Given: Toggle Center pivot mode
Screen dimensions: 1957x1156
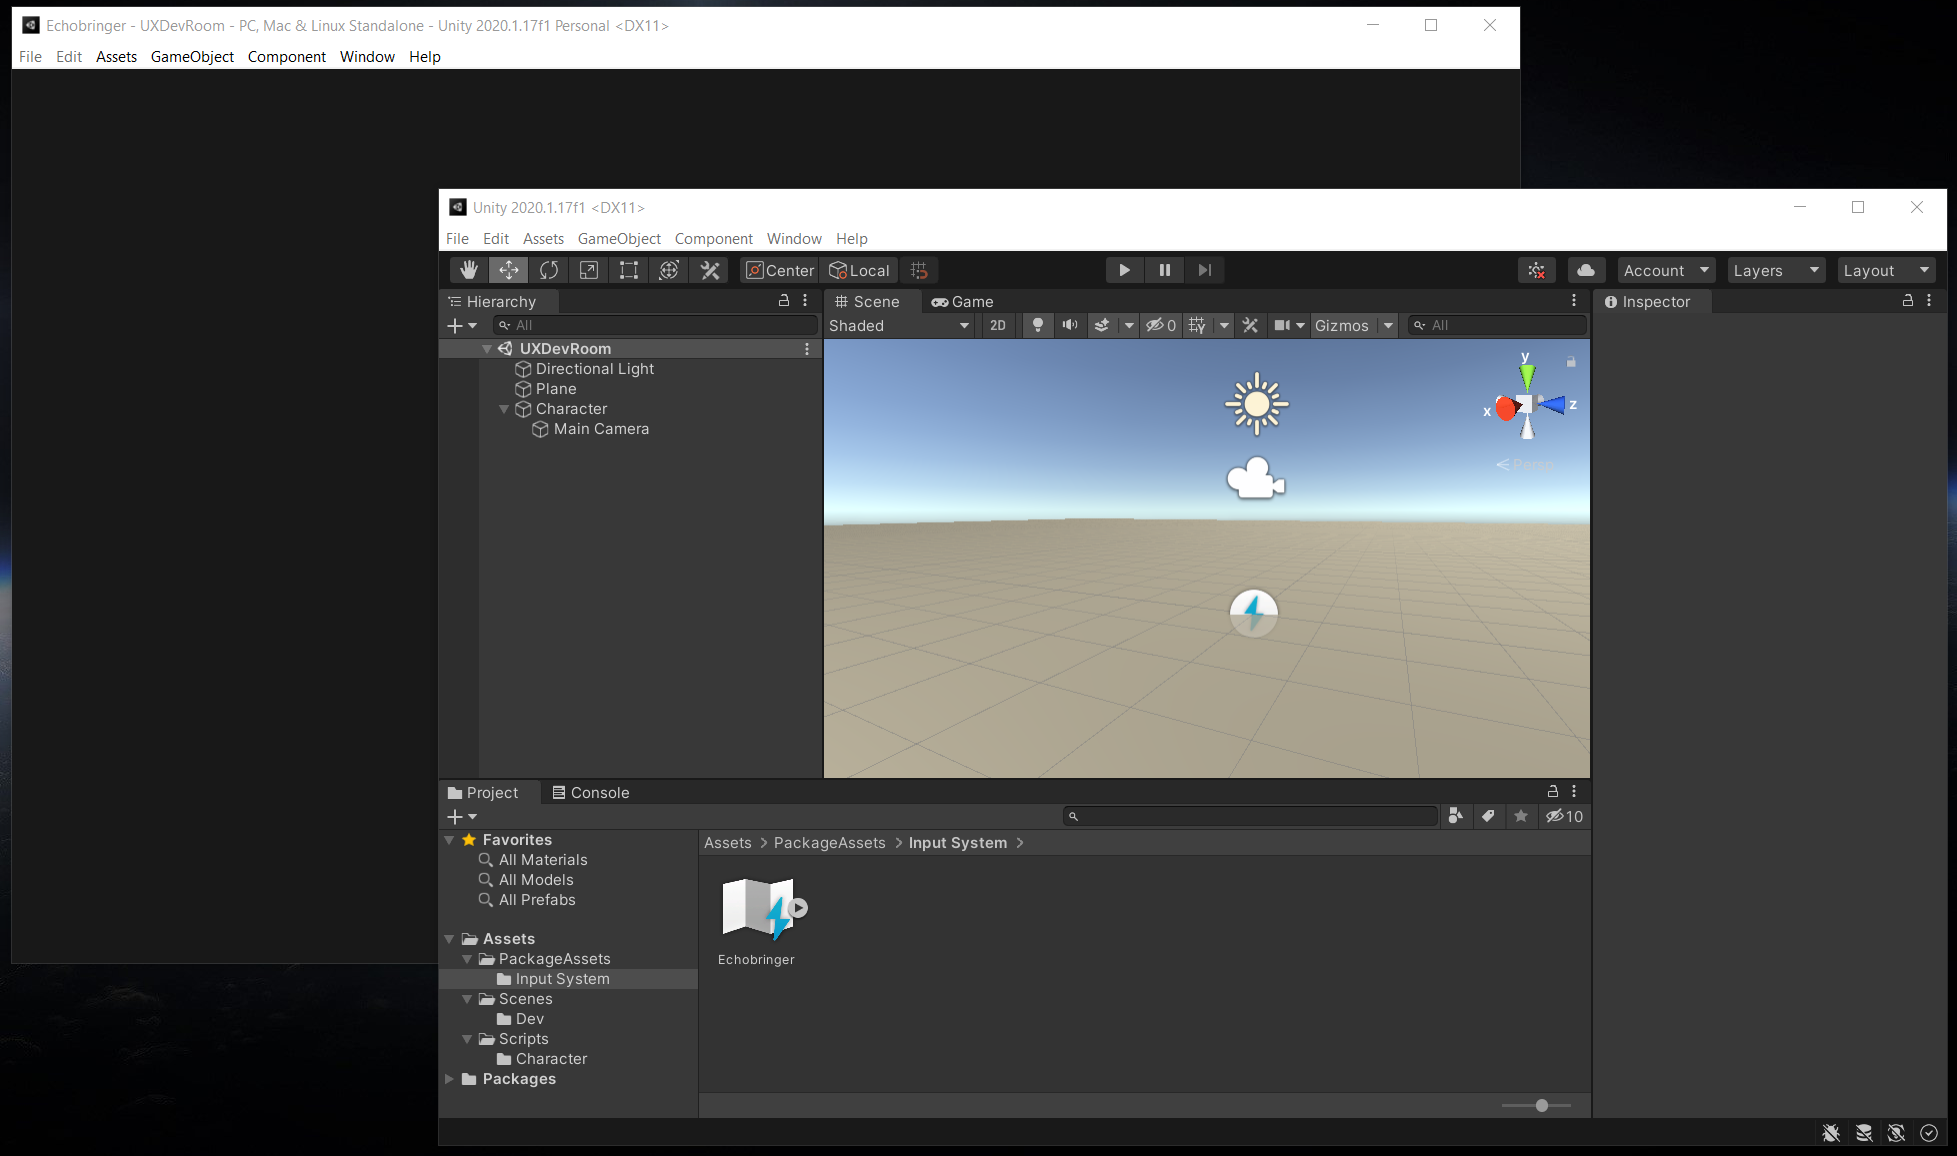Looking at the screenshot, I should (780, 270).
